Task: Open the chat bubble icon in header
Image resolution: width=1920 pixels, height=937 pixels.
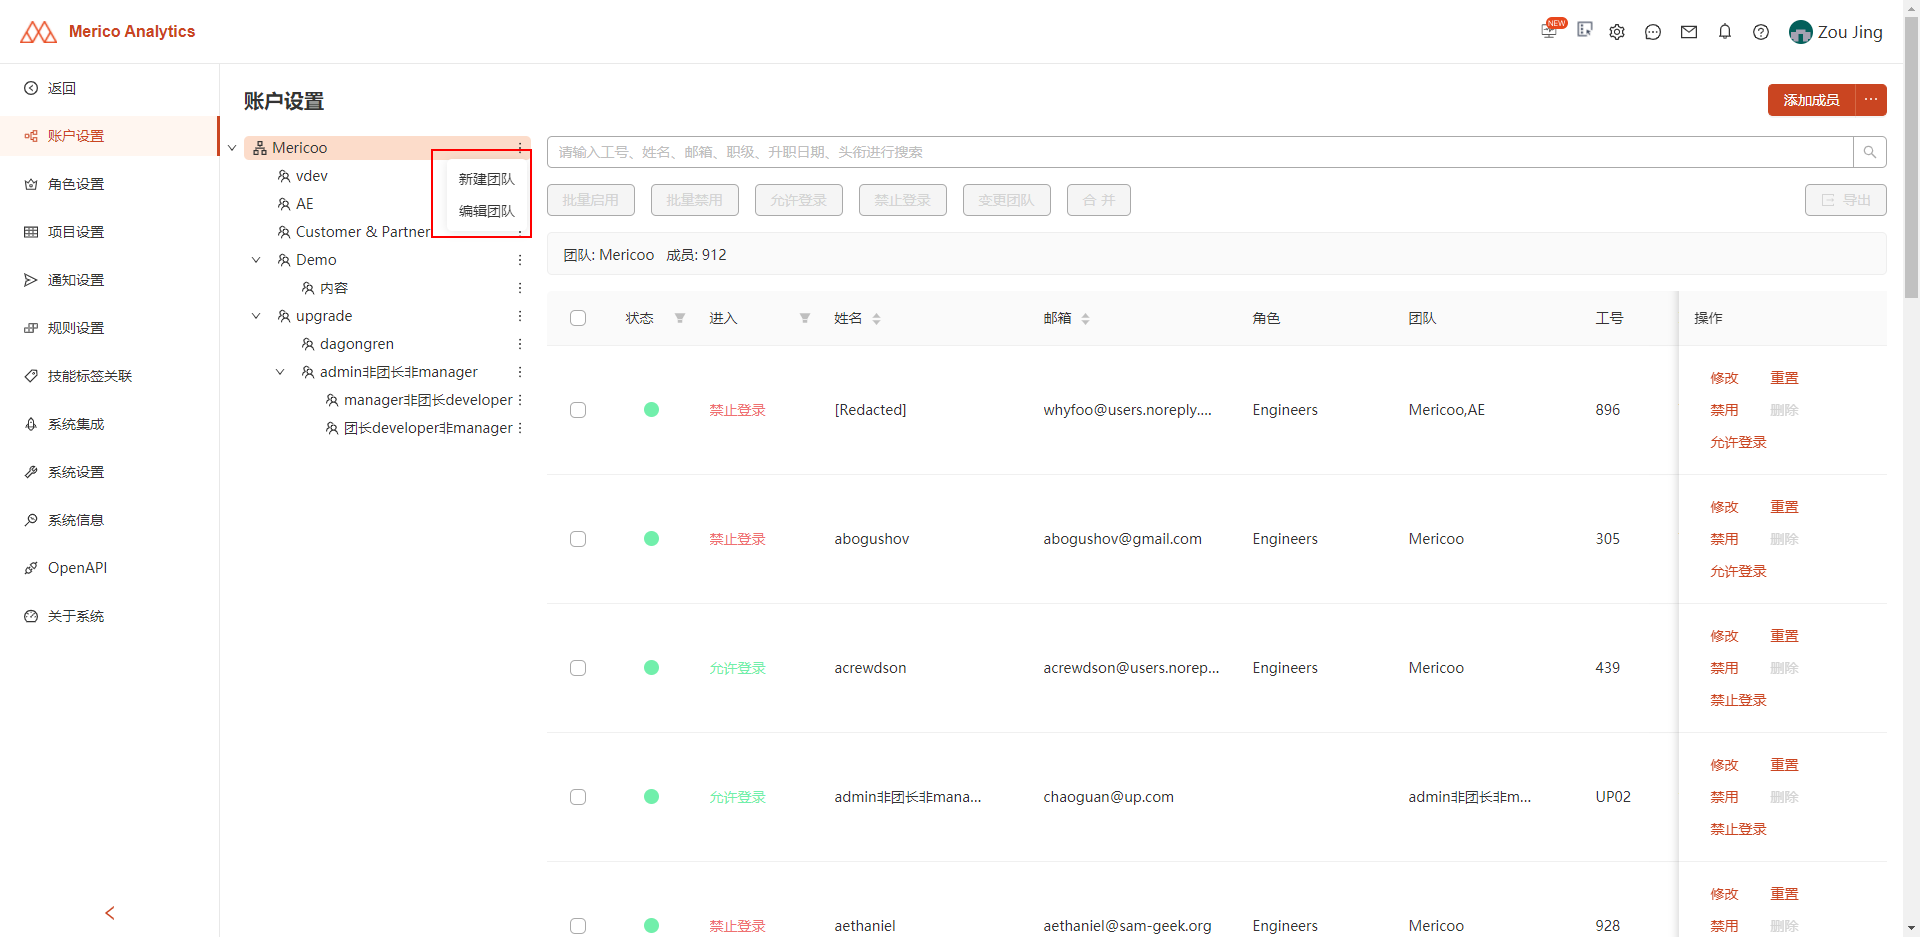Action: click(1653, 32)
